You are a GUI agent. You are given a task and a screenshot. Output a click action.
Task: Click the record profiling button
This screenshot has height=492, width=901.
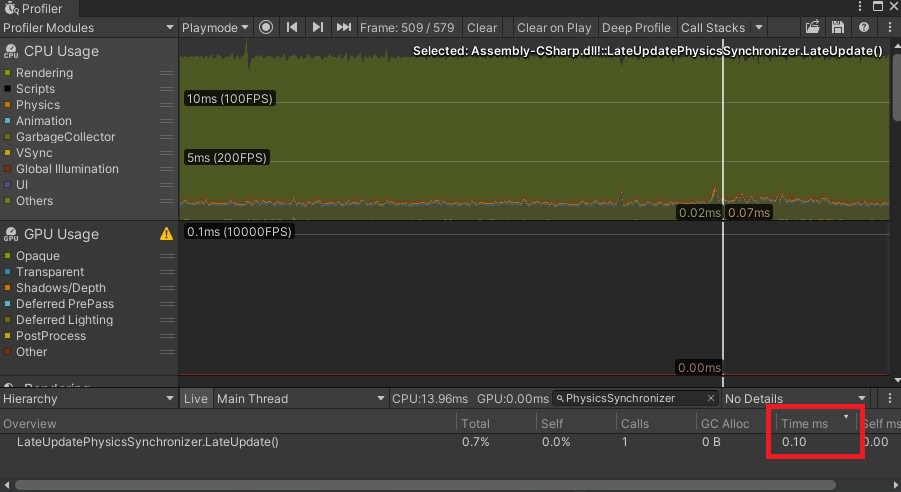point(265,27)
